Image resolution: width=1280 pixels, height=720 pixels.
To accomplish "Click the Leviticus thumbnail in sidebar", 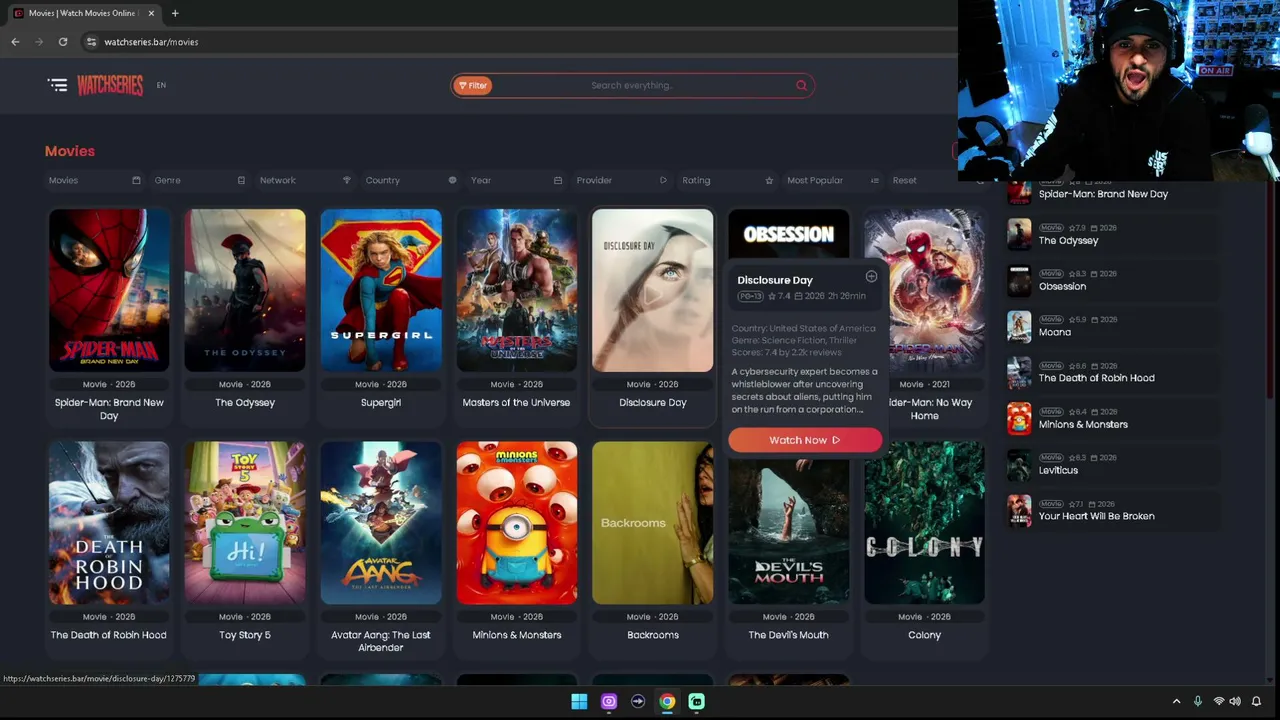I will point(1019,464).
